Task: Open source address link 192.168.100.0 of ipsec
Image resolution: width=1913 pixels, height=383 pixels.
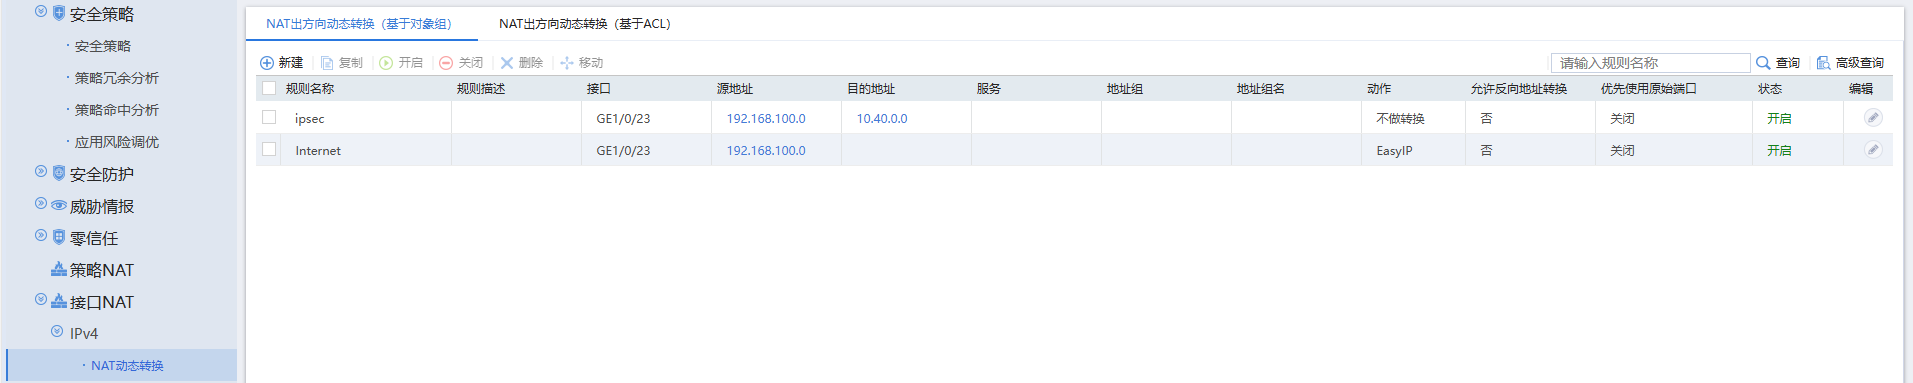Action: pos(766,118)
